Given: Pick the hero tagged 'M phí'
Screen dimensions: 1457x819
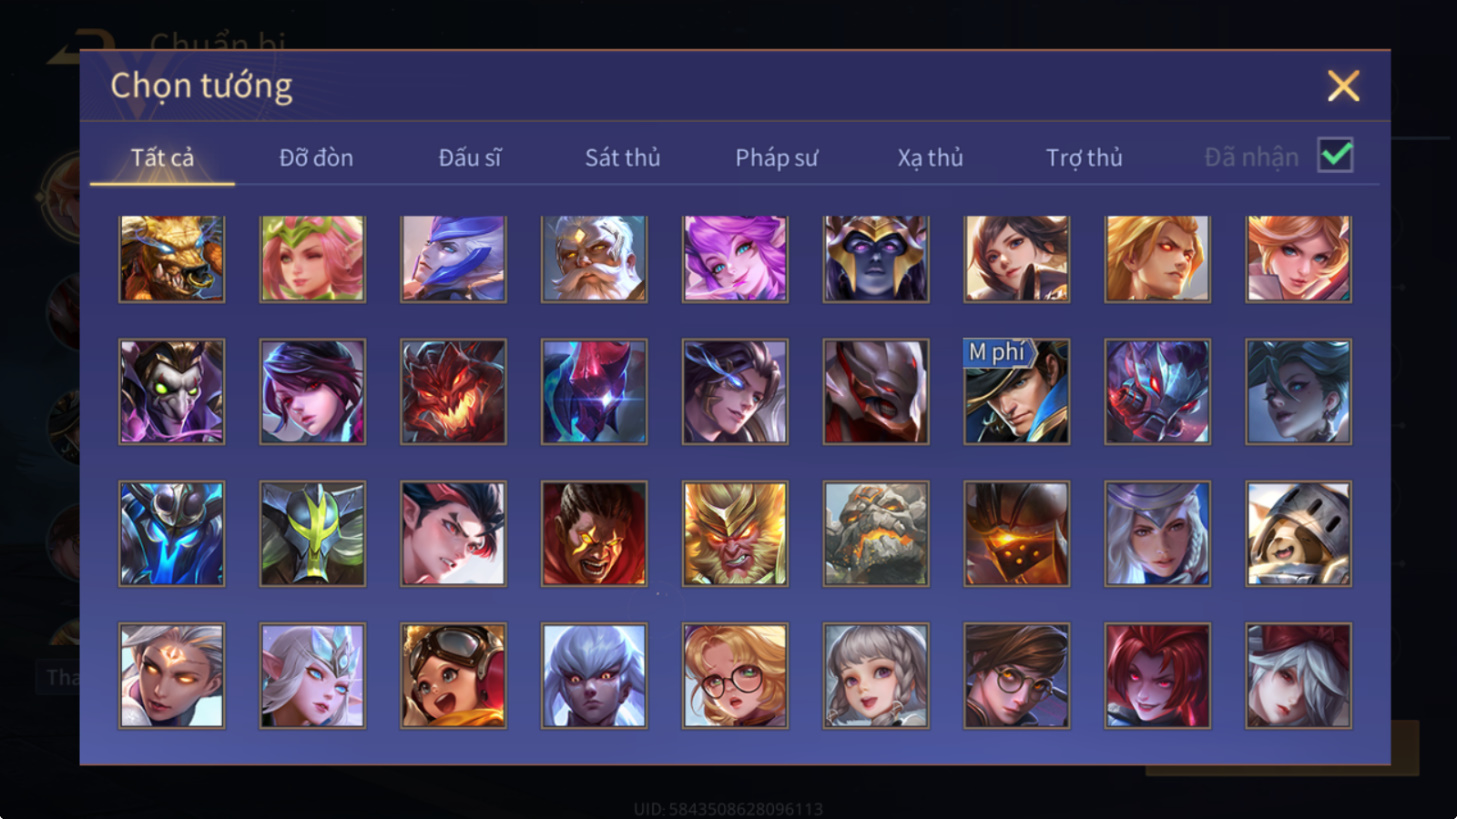Looking at the screenshot, I should 1017,391.
